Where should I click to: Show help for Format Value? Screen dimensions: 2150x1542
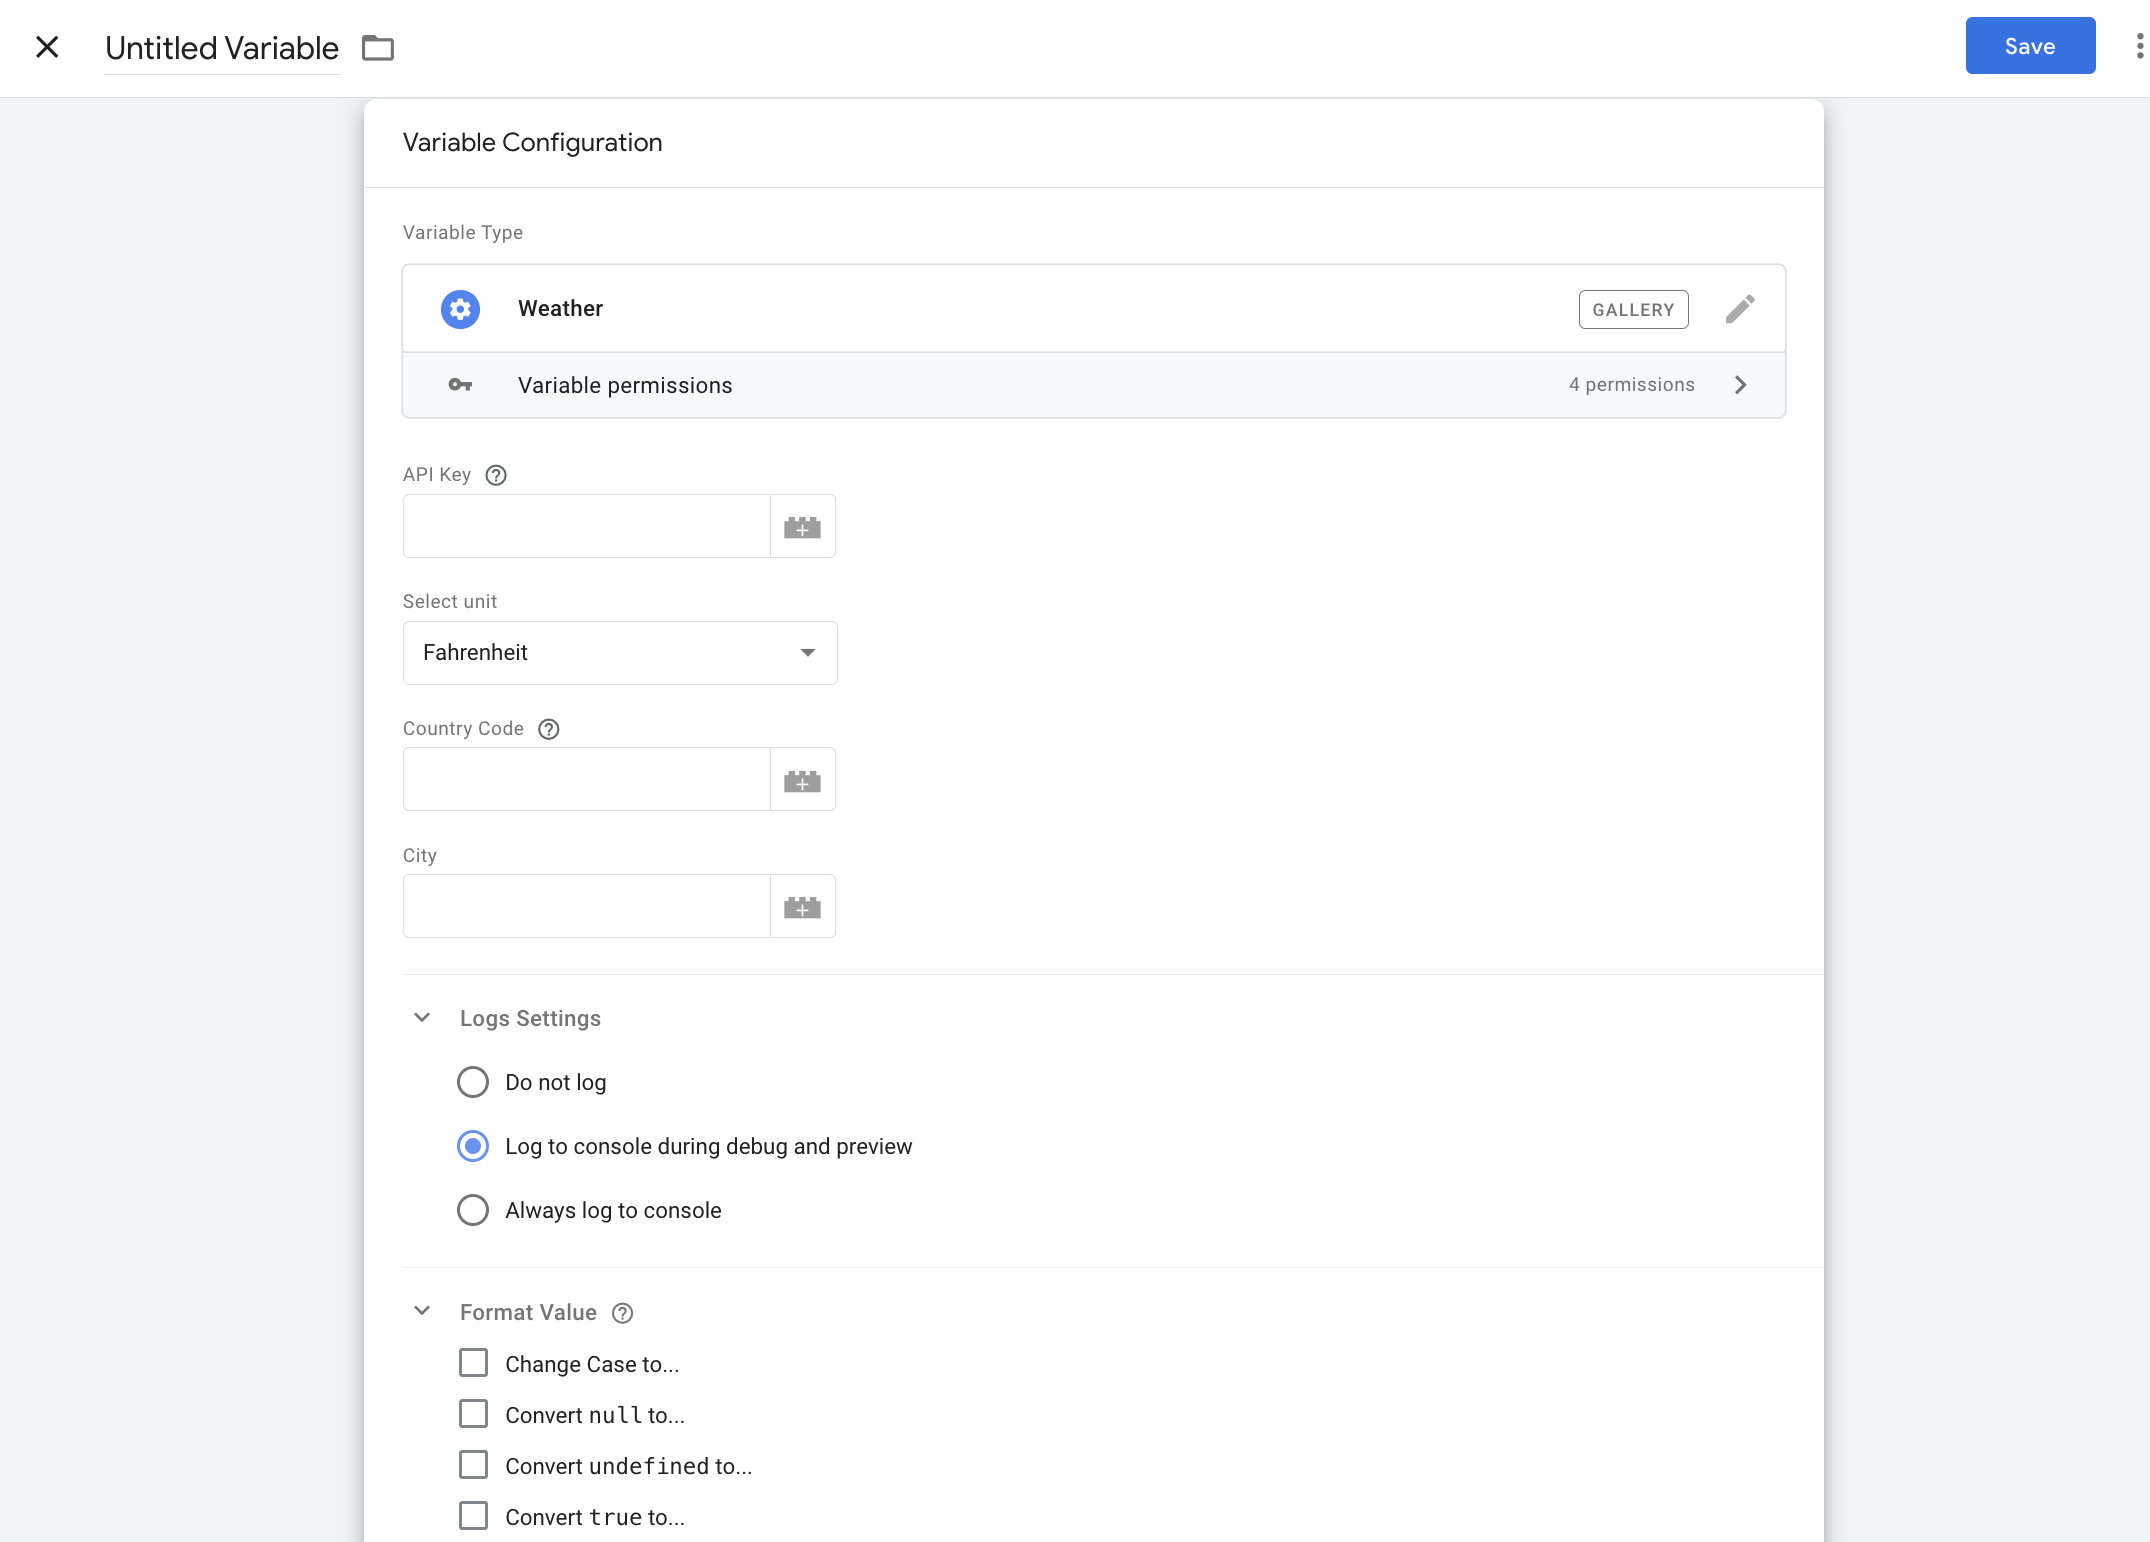623,1313
